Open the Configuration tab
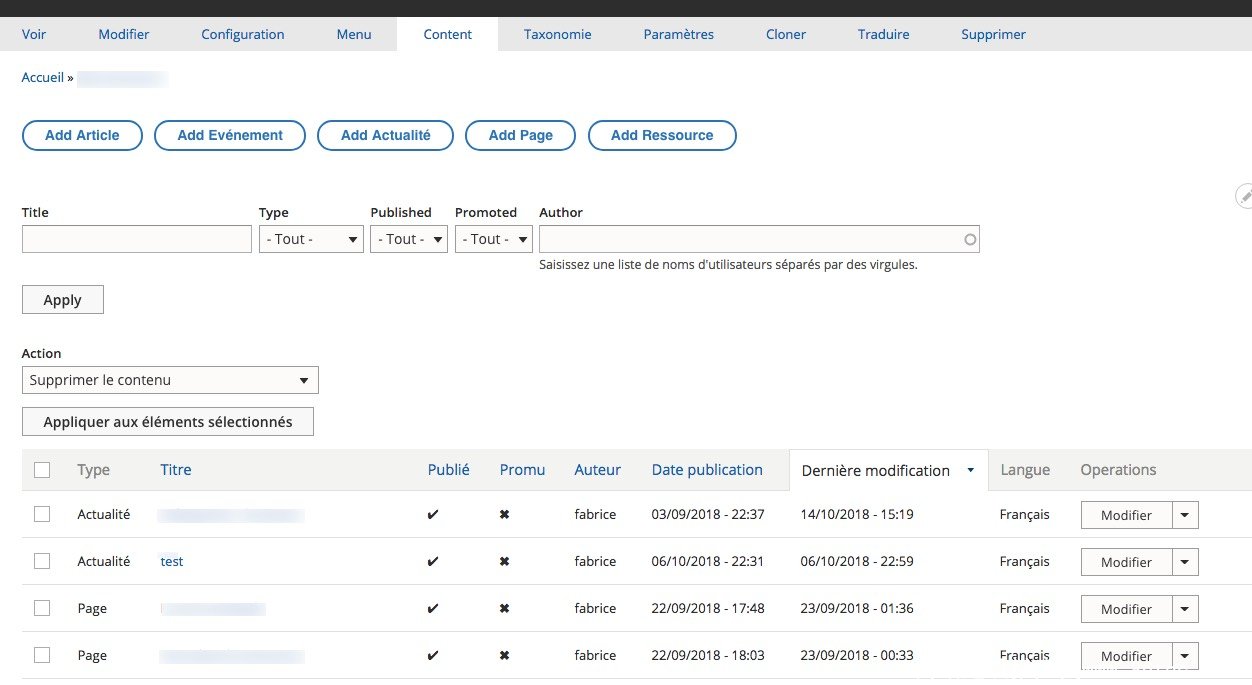Viewport: 1252px width, 685px height. (x=243, y=34)
